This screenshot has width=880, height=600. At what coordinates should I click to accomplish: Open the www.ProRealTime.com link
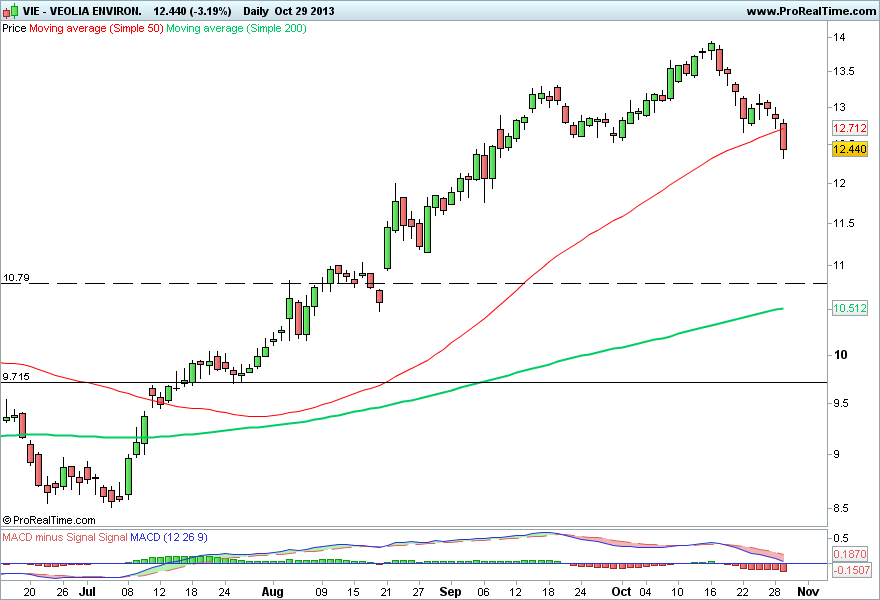pyautogui.click(x=811, y=11)
